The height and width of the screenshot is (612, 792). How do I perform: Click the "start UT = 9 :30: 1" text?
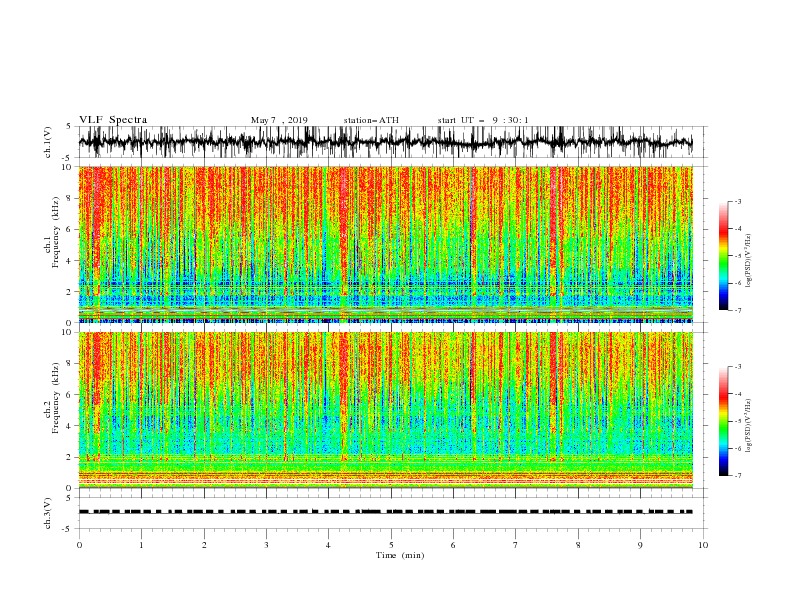click(483, 120)
